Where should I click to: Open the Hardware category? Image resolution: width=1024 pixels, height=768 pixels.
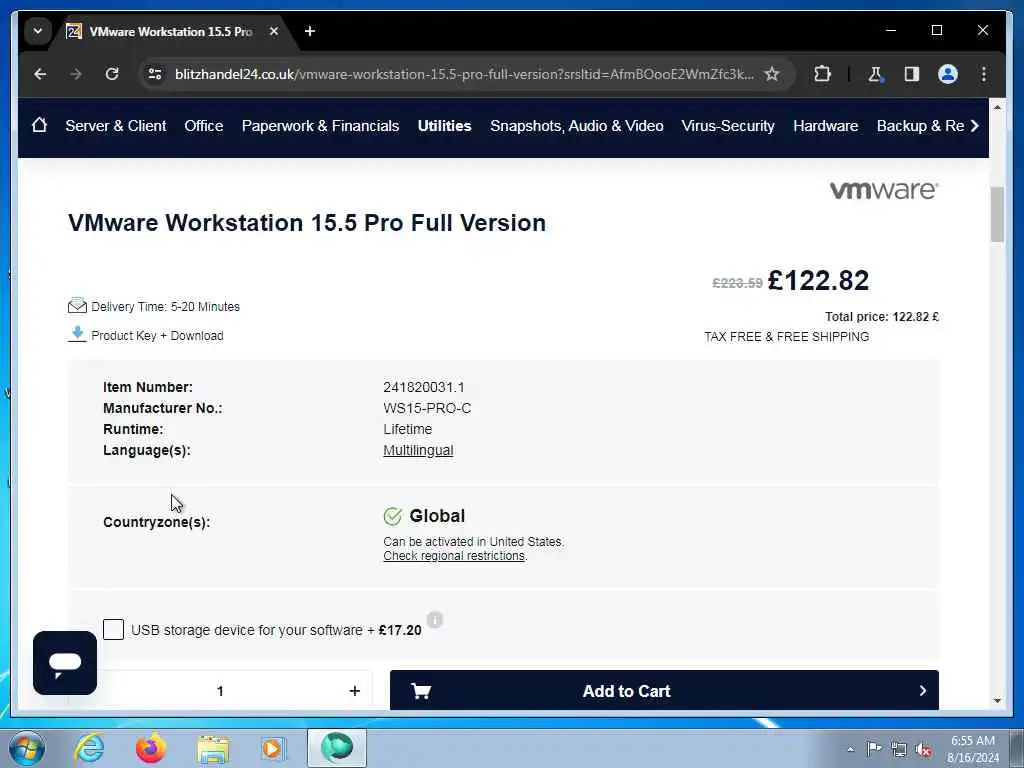(x=825, y=125)
